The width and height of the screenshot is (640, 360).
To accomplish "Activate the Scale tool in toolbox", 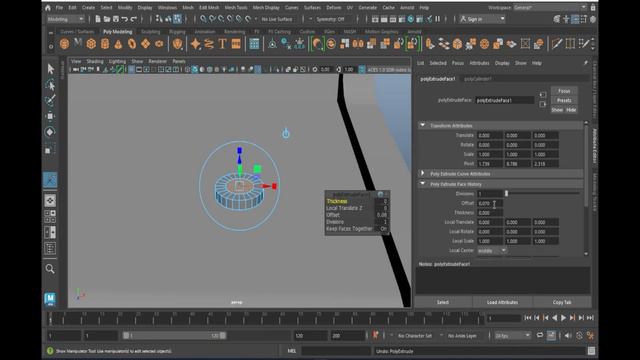I will click(x=49, y=149).
